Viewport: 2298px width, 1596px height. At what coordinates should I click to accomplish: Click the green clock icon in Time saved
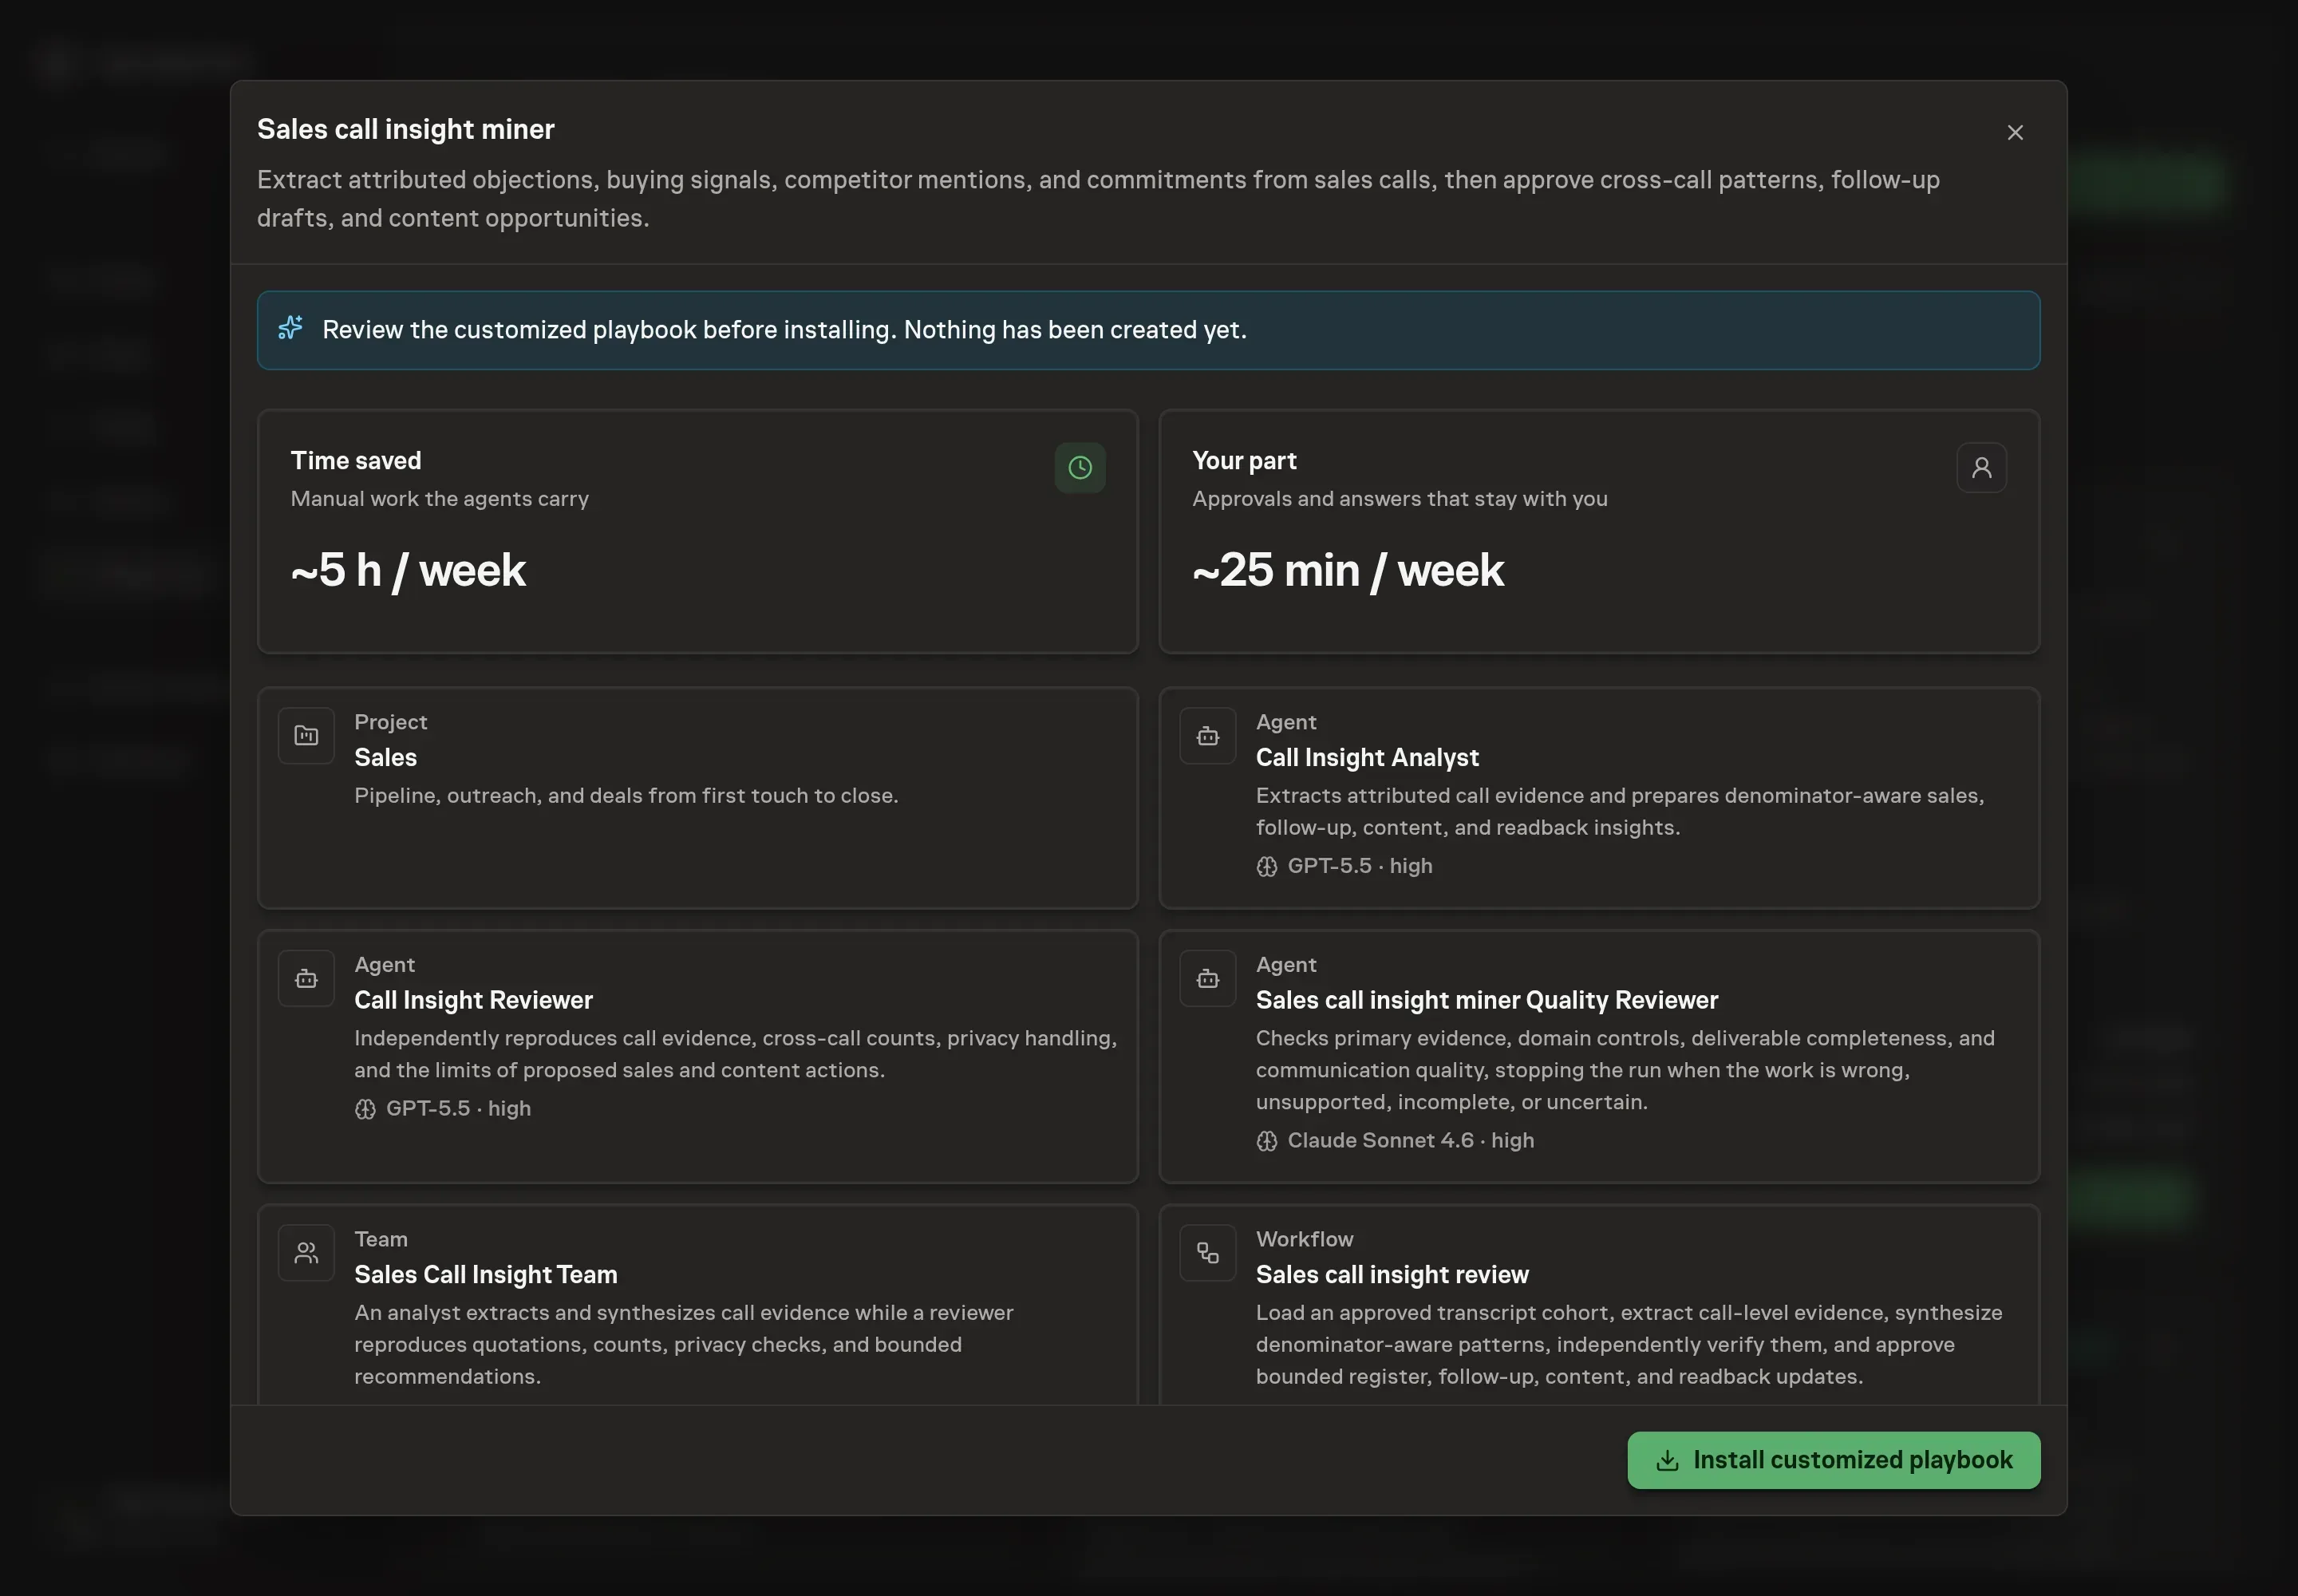1080,467
